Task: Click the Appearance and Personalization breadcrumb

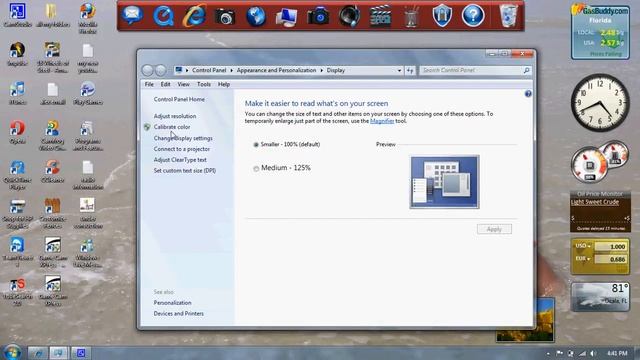Action: pos(276,70)
